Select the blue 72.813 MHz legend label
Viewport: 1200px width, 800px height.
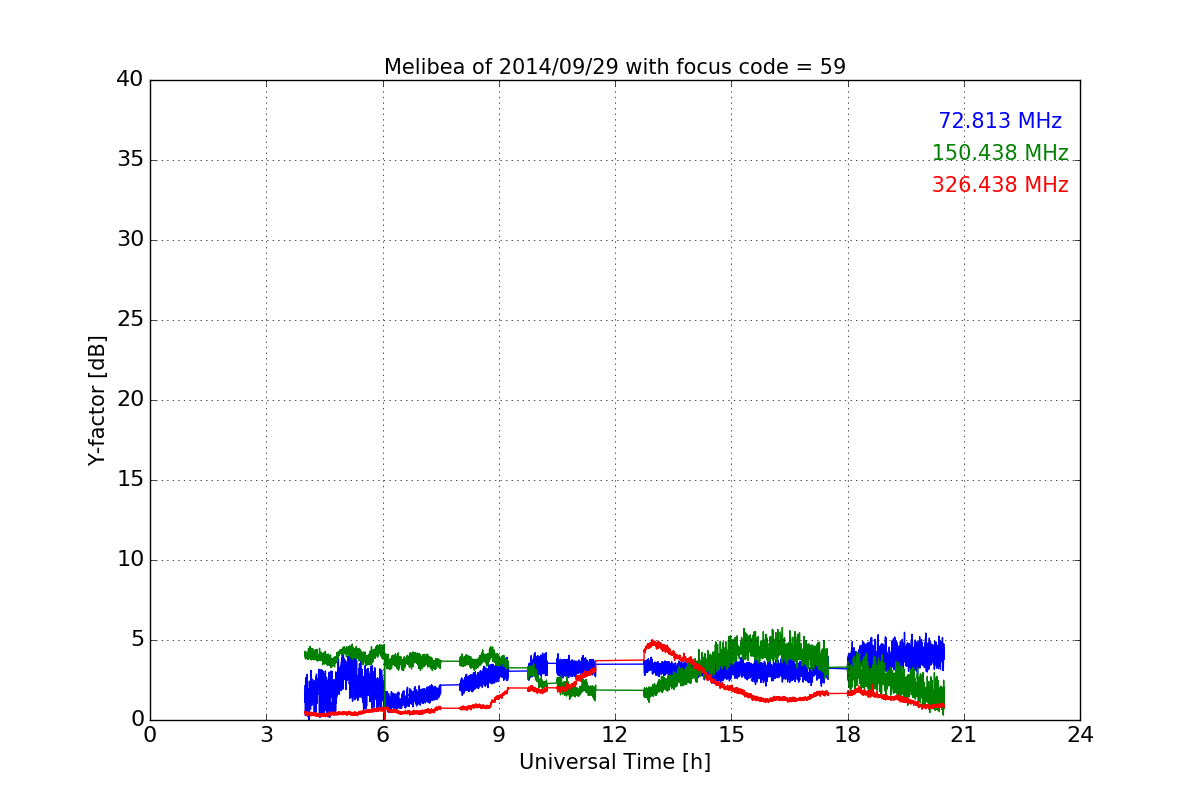[1000, 121]
